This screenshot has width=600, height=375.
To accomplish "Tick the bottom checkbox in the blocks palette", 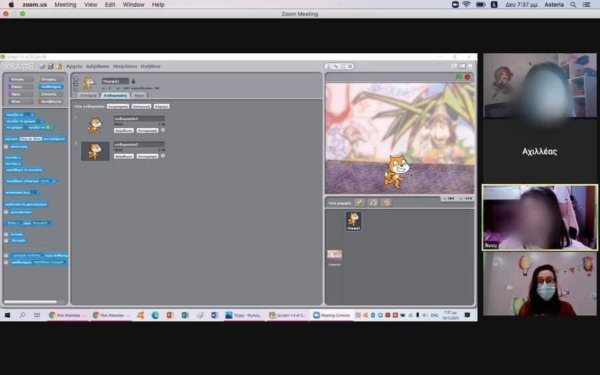I will pos(6,262).
